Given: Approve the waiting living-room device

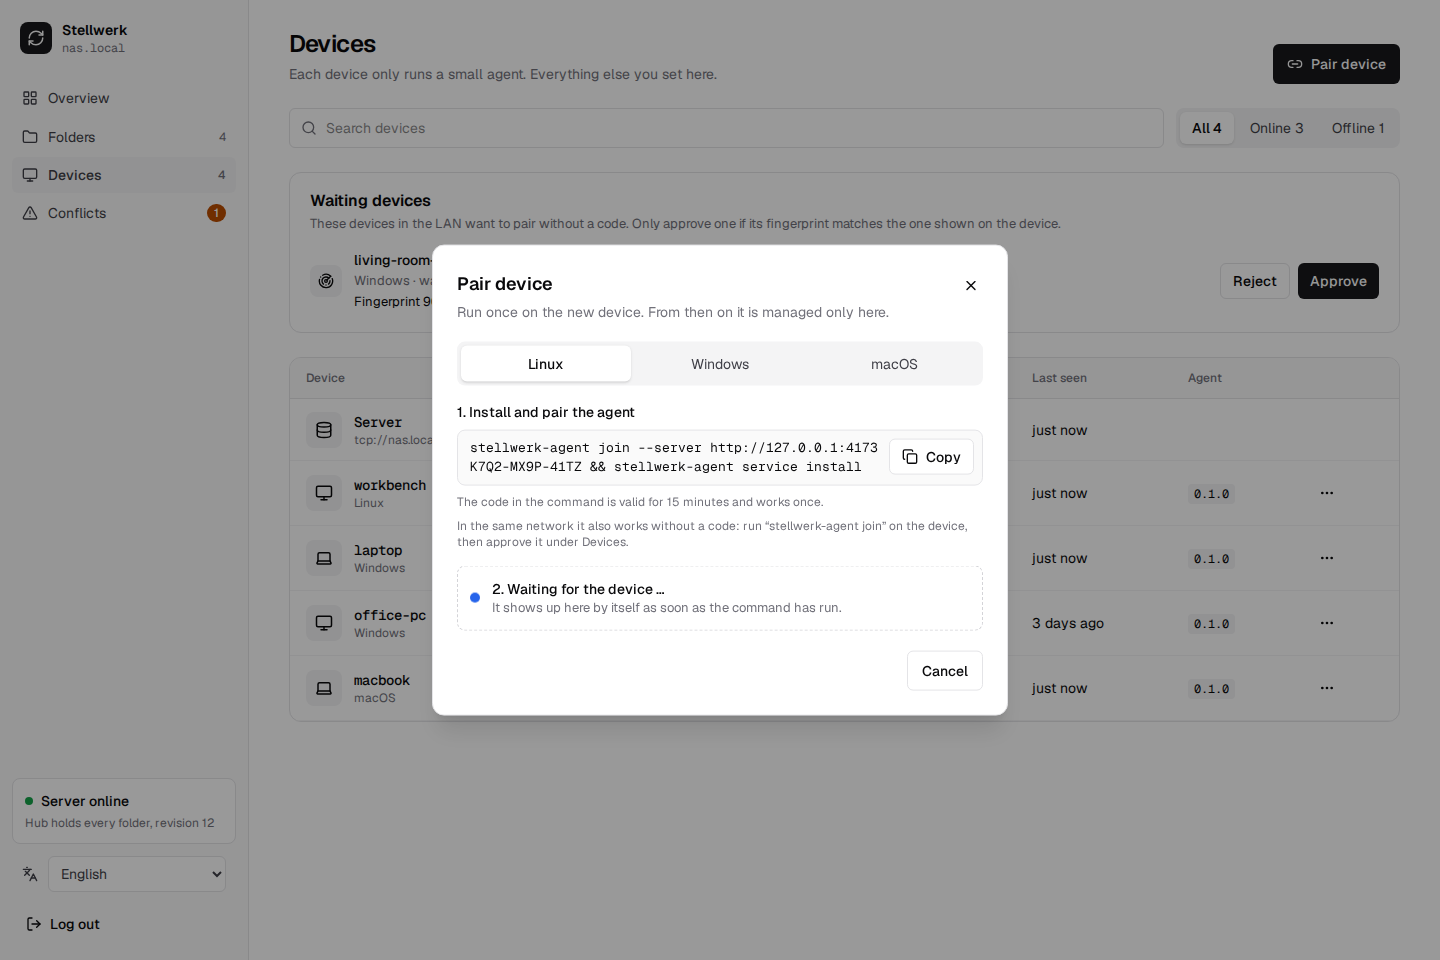Looking at the screenshot, I should [x=1338, y=281].
